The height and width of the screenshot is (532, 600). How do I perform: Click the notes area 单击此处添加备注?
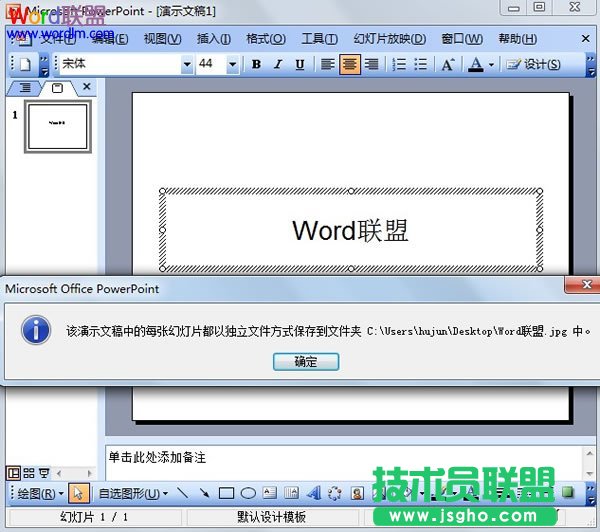[x=157, y=457]
